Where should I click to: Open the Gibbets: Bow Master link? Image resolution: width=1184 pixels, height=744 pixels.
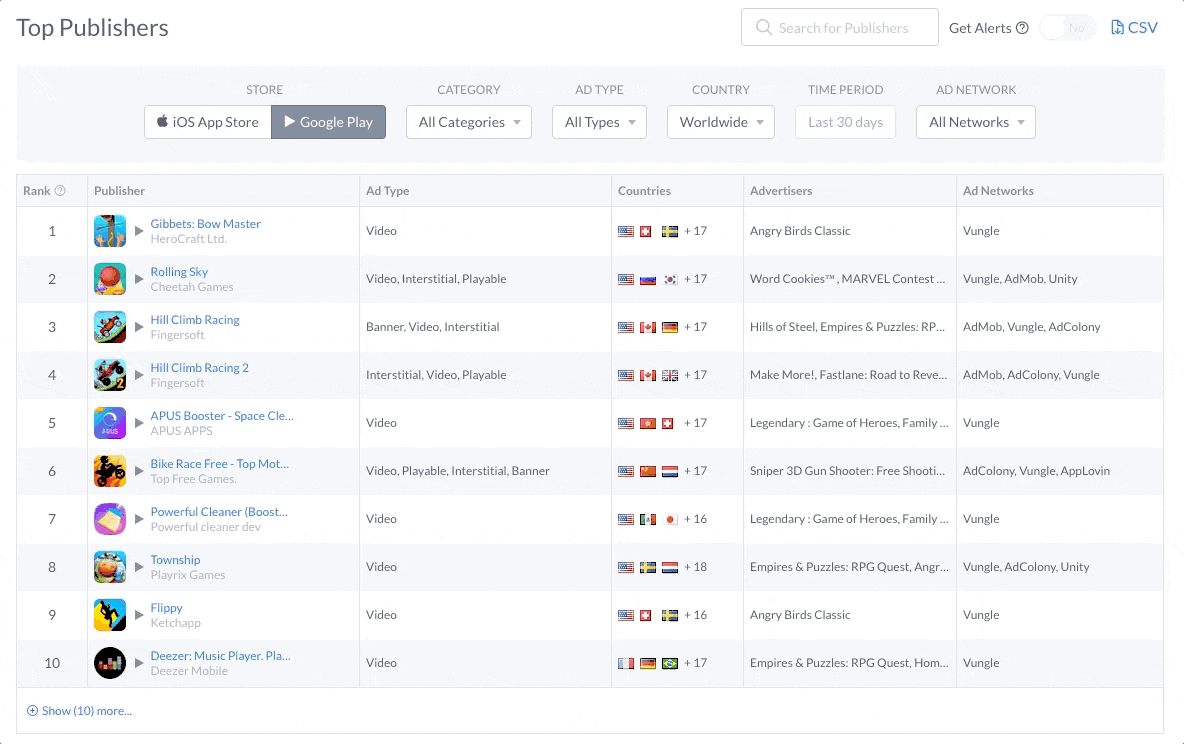205,224
